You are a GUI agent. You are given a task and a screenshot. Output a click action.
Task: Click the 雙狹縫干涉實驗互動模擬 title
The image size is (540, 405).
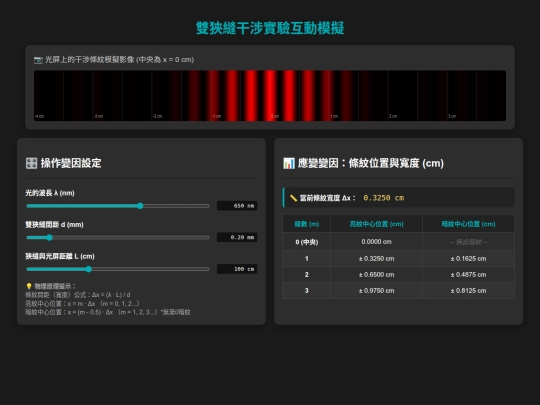tap(270, 28)
